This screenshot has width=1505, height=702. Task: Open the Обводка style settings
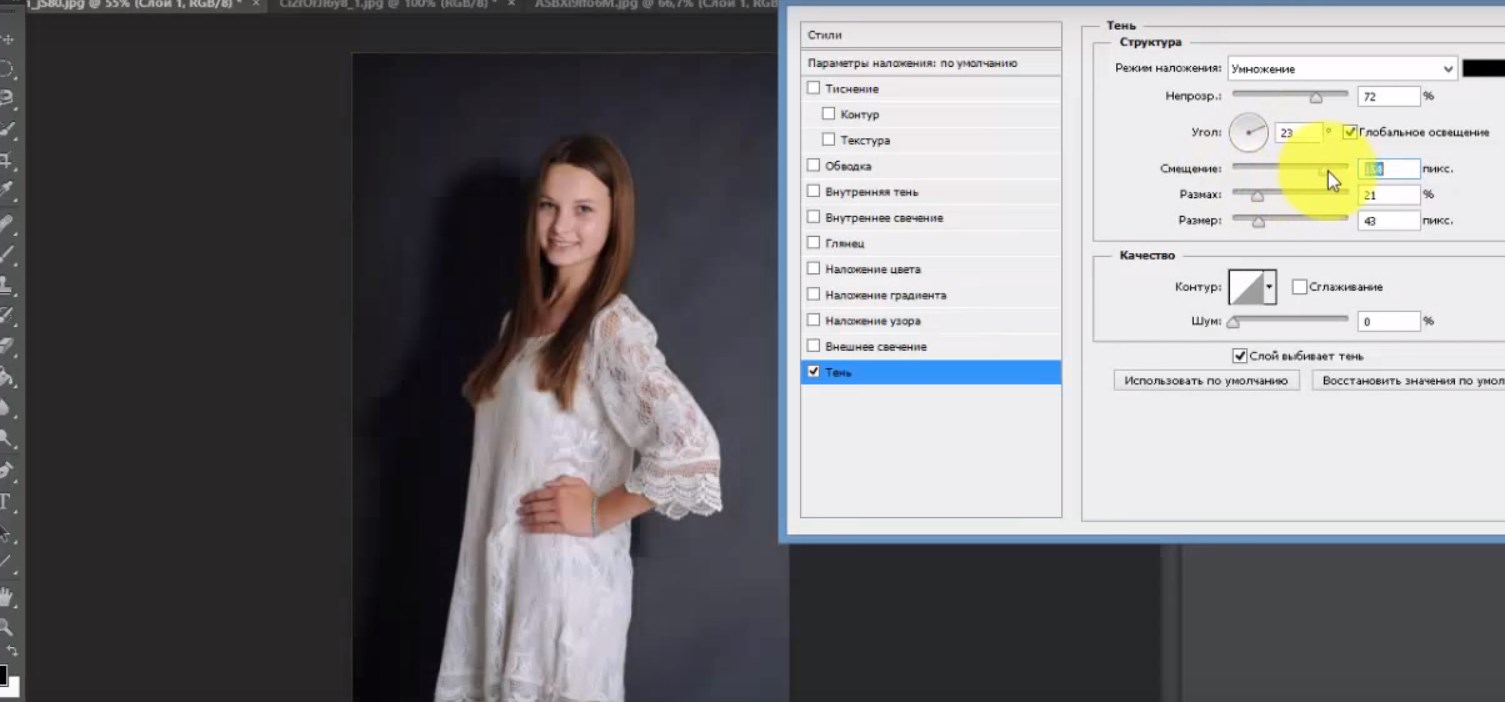tap(848, 166)
